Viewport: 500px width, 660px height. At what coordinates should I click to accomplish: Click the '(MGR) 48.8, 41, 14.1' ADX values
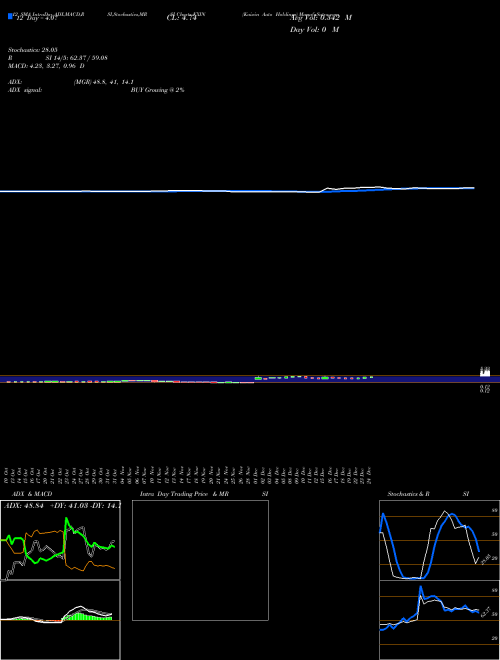pyautogui.click(x=104, y=82)
